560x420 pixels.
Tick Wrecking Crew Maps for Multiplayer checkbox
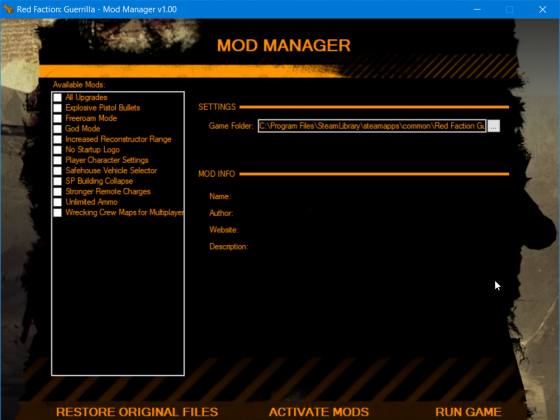pos(58,212)
